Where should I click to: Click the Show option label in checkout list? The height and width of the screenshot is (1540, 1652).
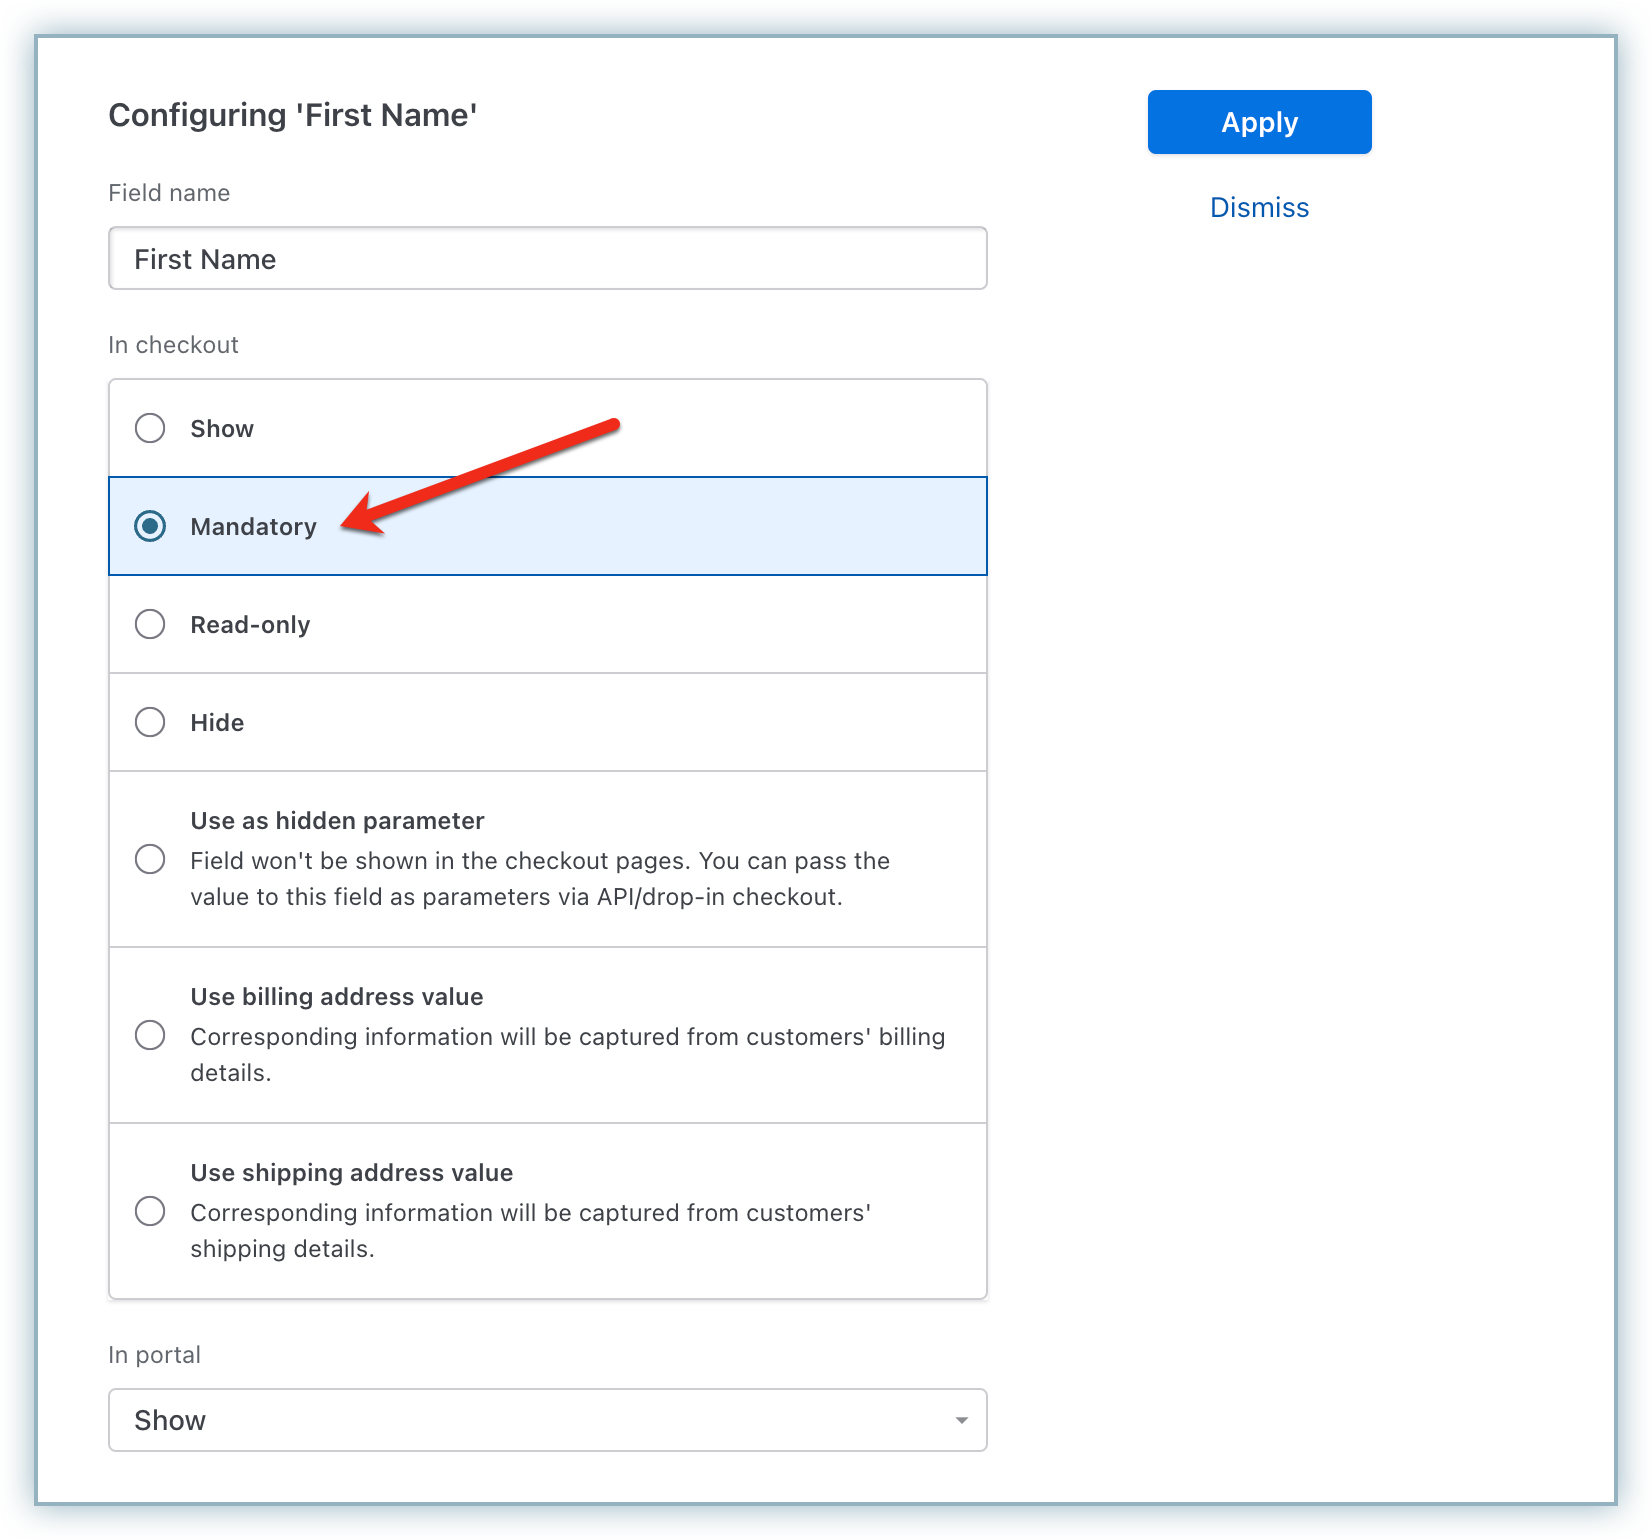tap(222, 429)
